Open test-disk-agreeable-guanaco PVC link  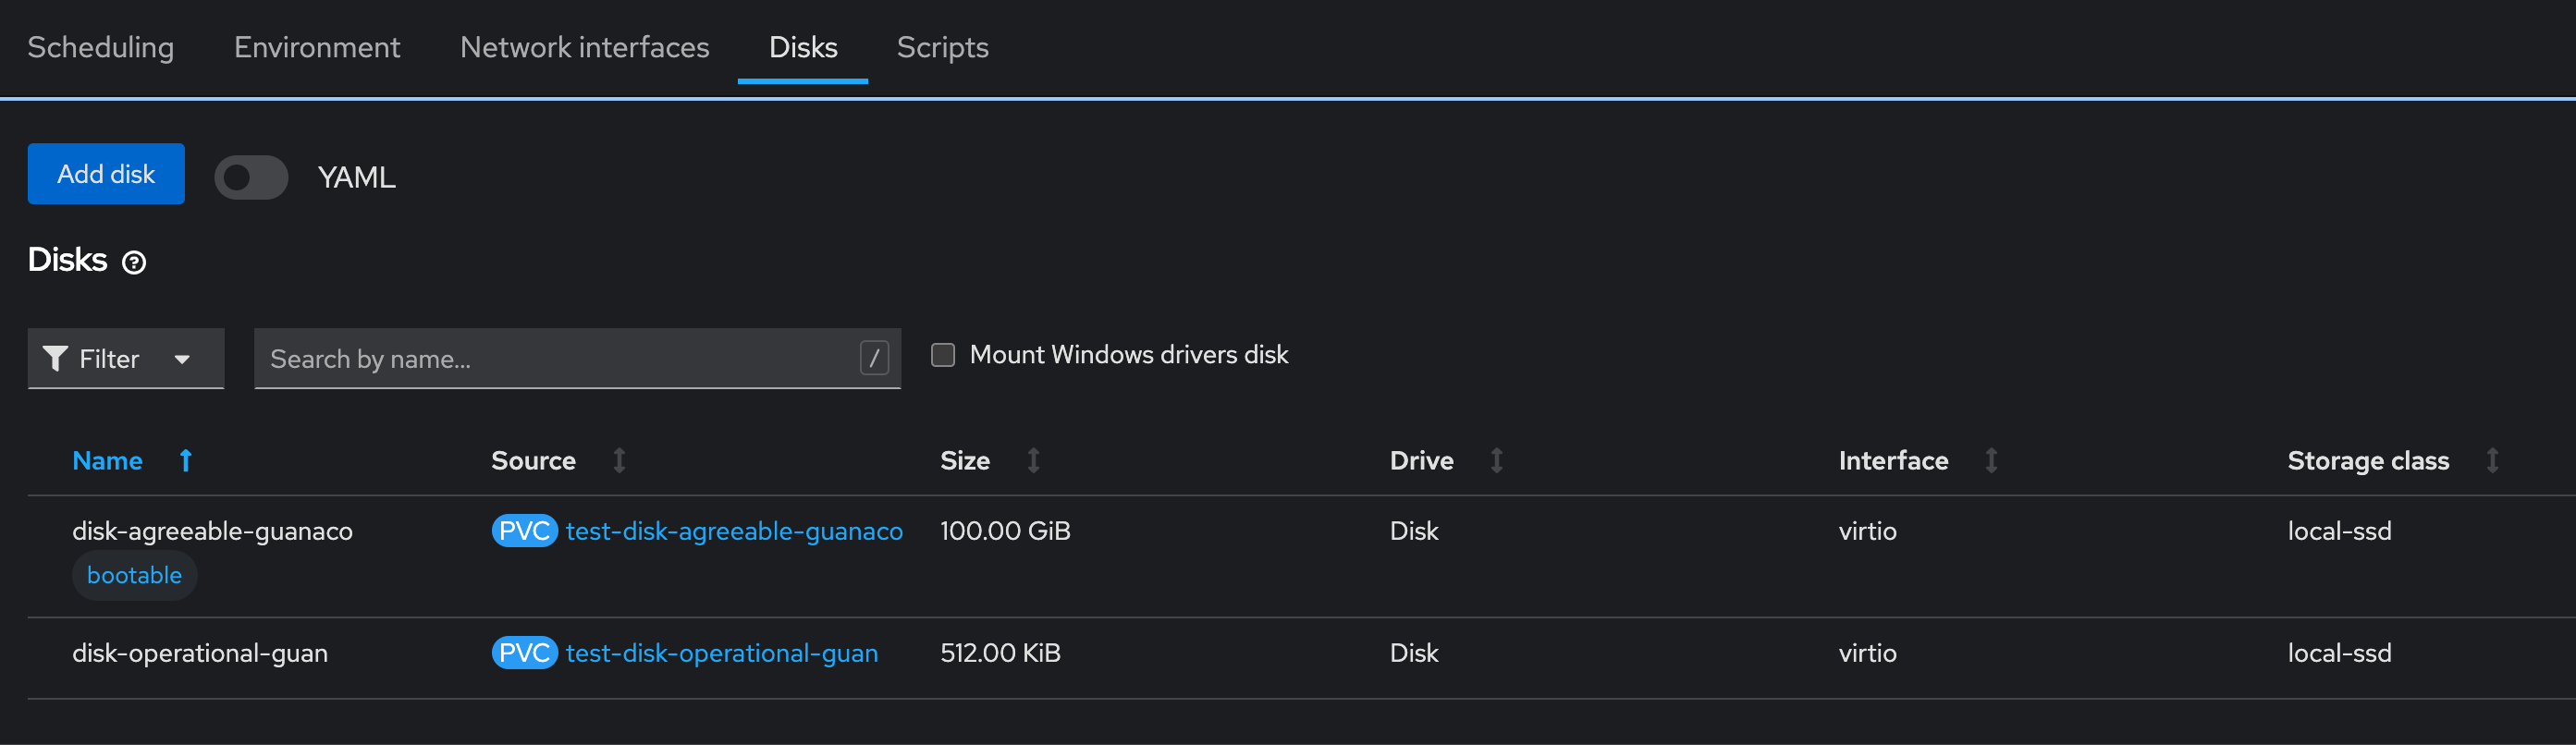click(x=733, y=531)
